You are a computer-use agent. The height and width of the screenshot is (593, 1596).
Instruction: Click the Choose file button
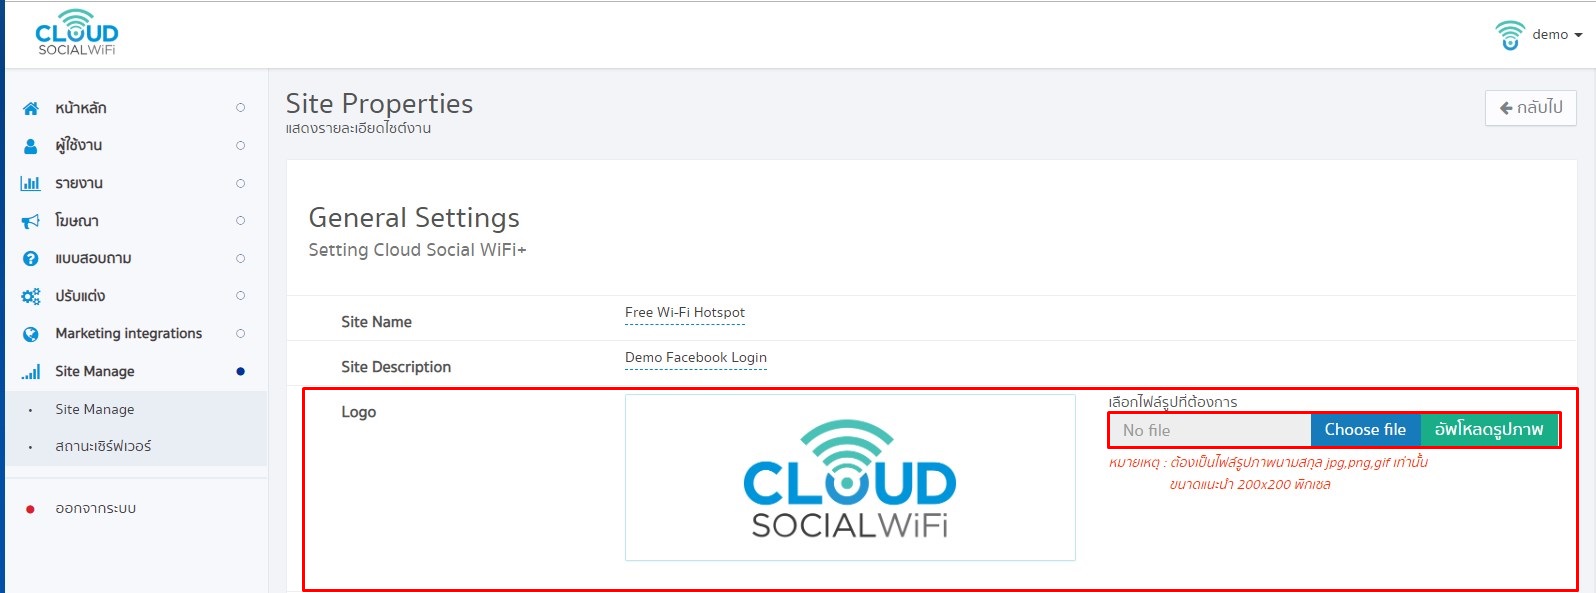1365,430
